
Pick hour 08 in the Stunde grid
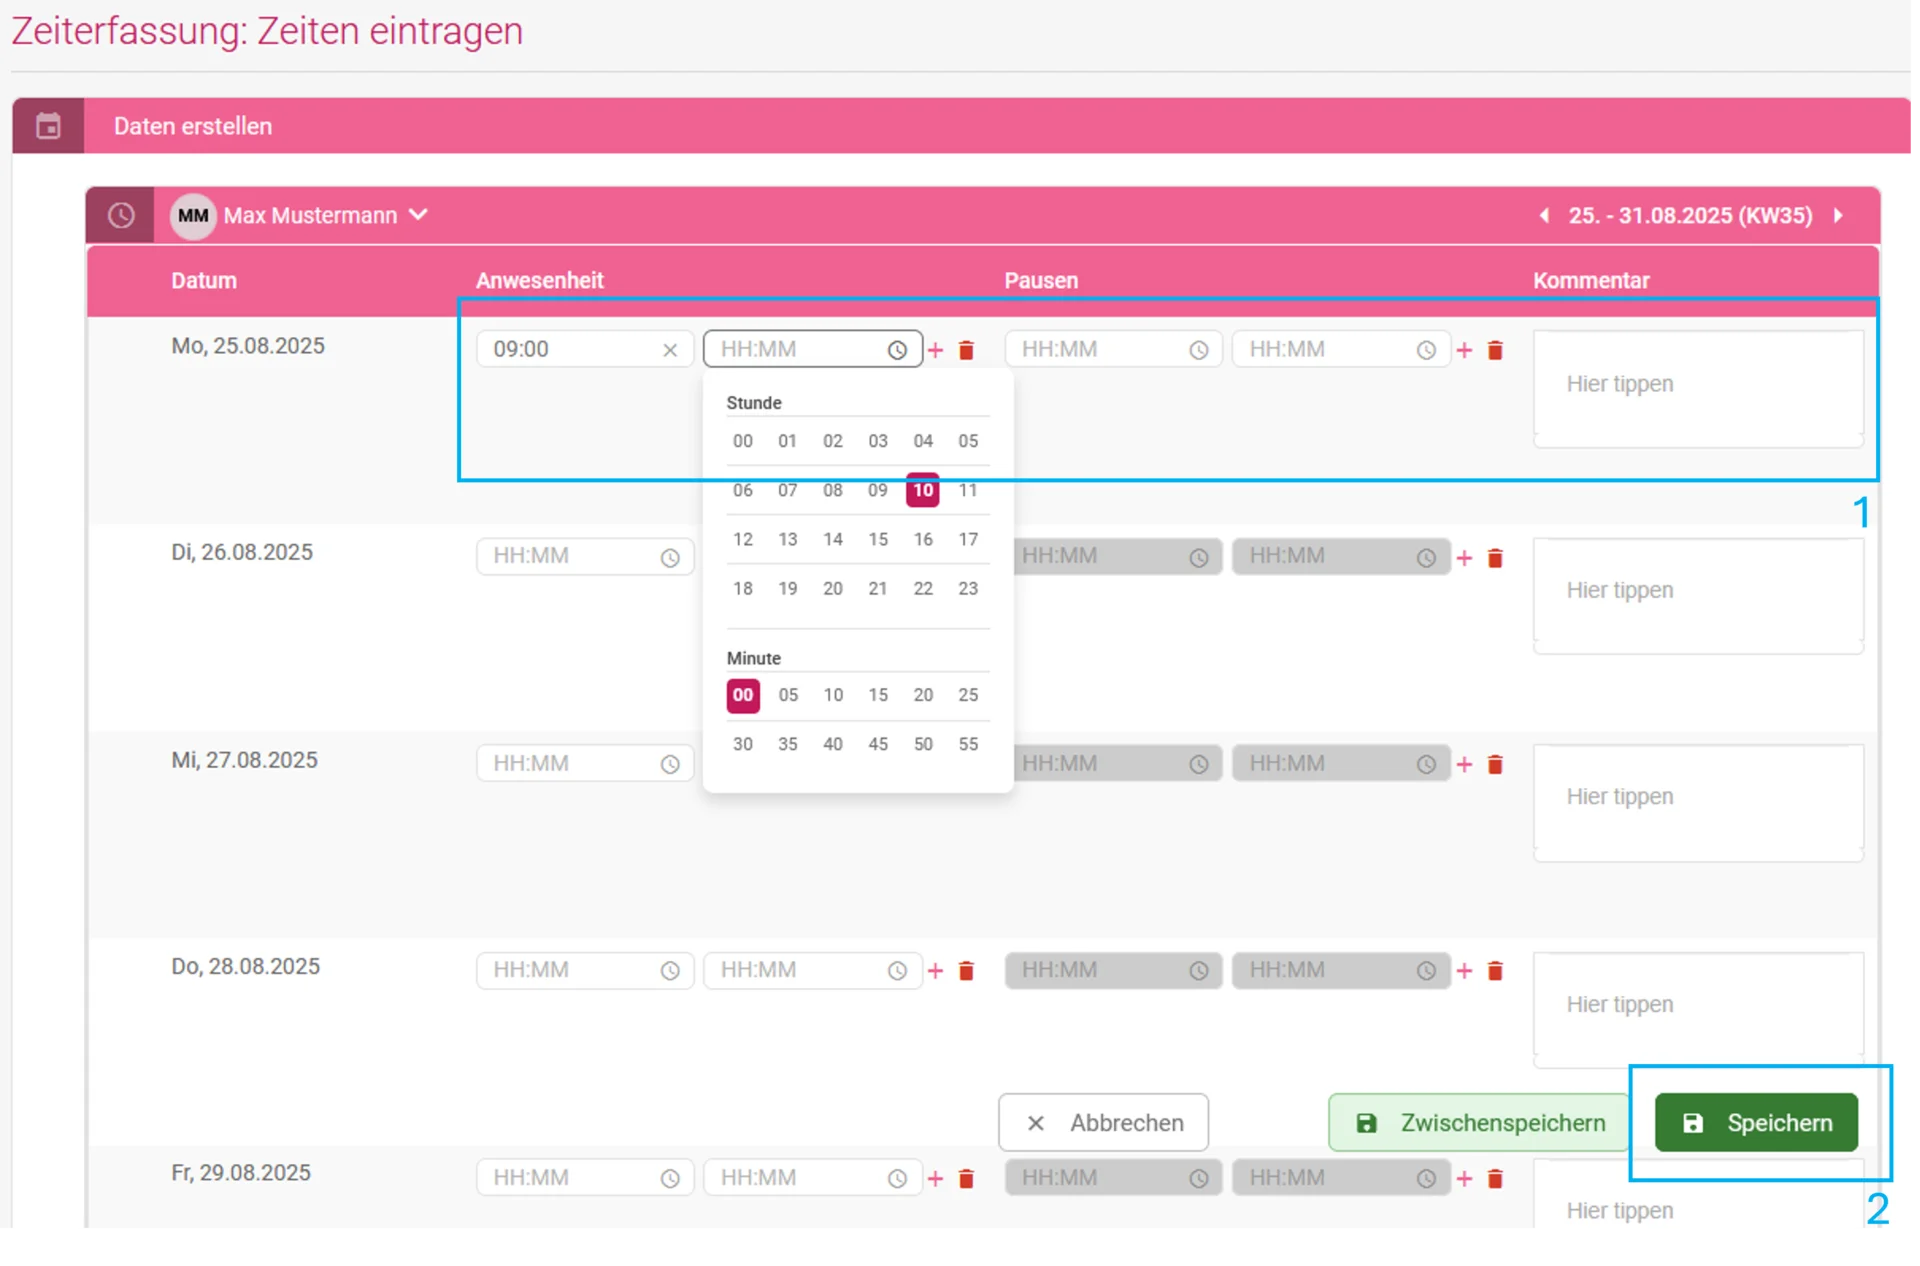(x=833, y=490)
